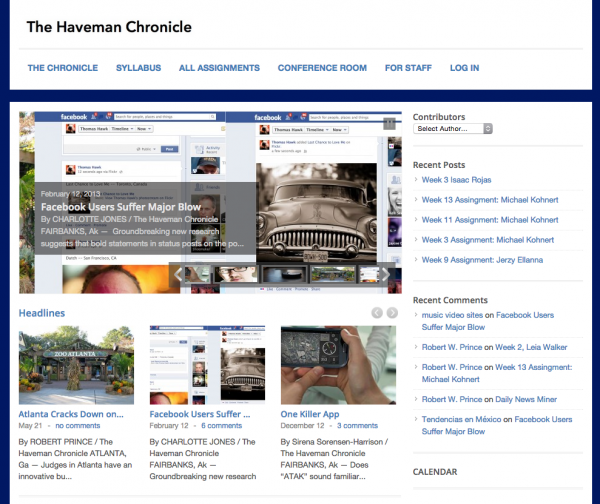Screen dimensions: 600x504
Task: Open the Select Author dropdown
Action: point(453,129)
